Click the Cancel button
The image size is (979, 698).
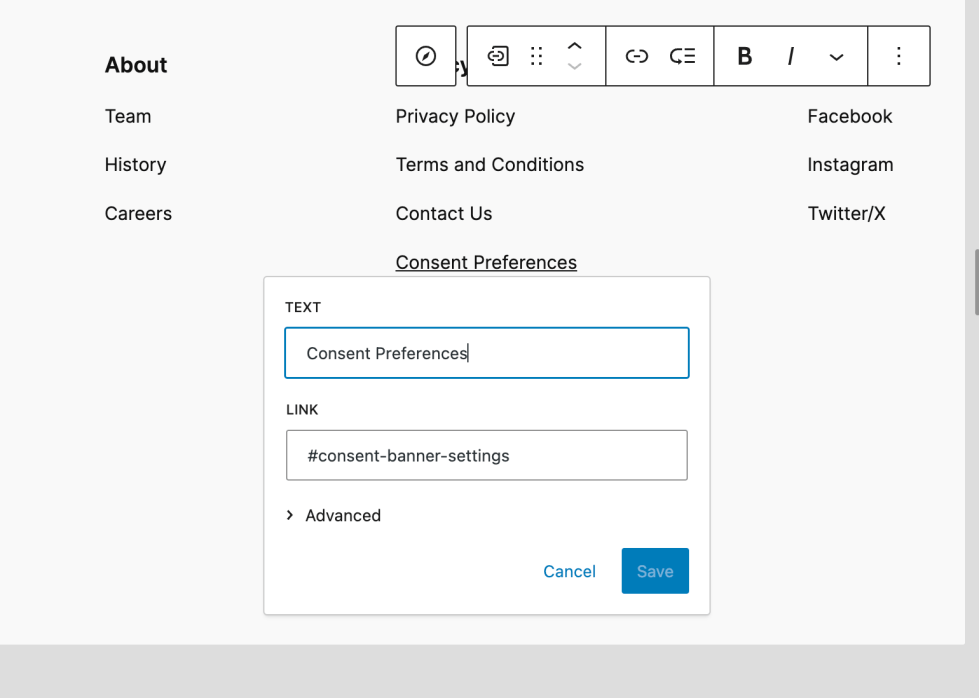pos(569,571)
